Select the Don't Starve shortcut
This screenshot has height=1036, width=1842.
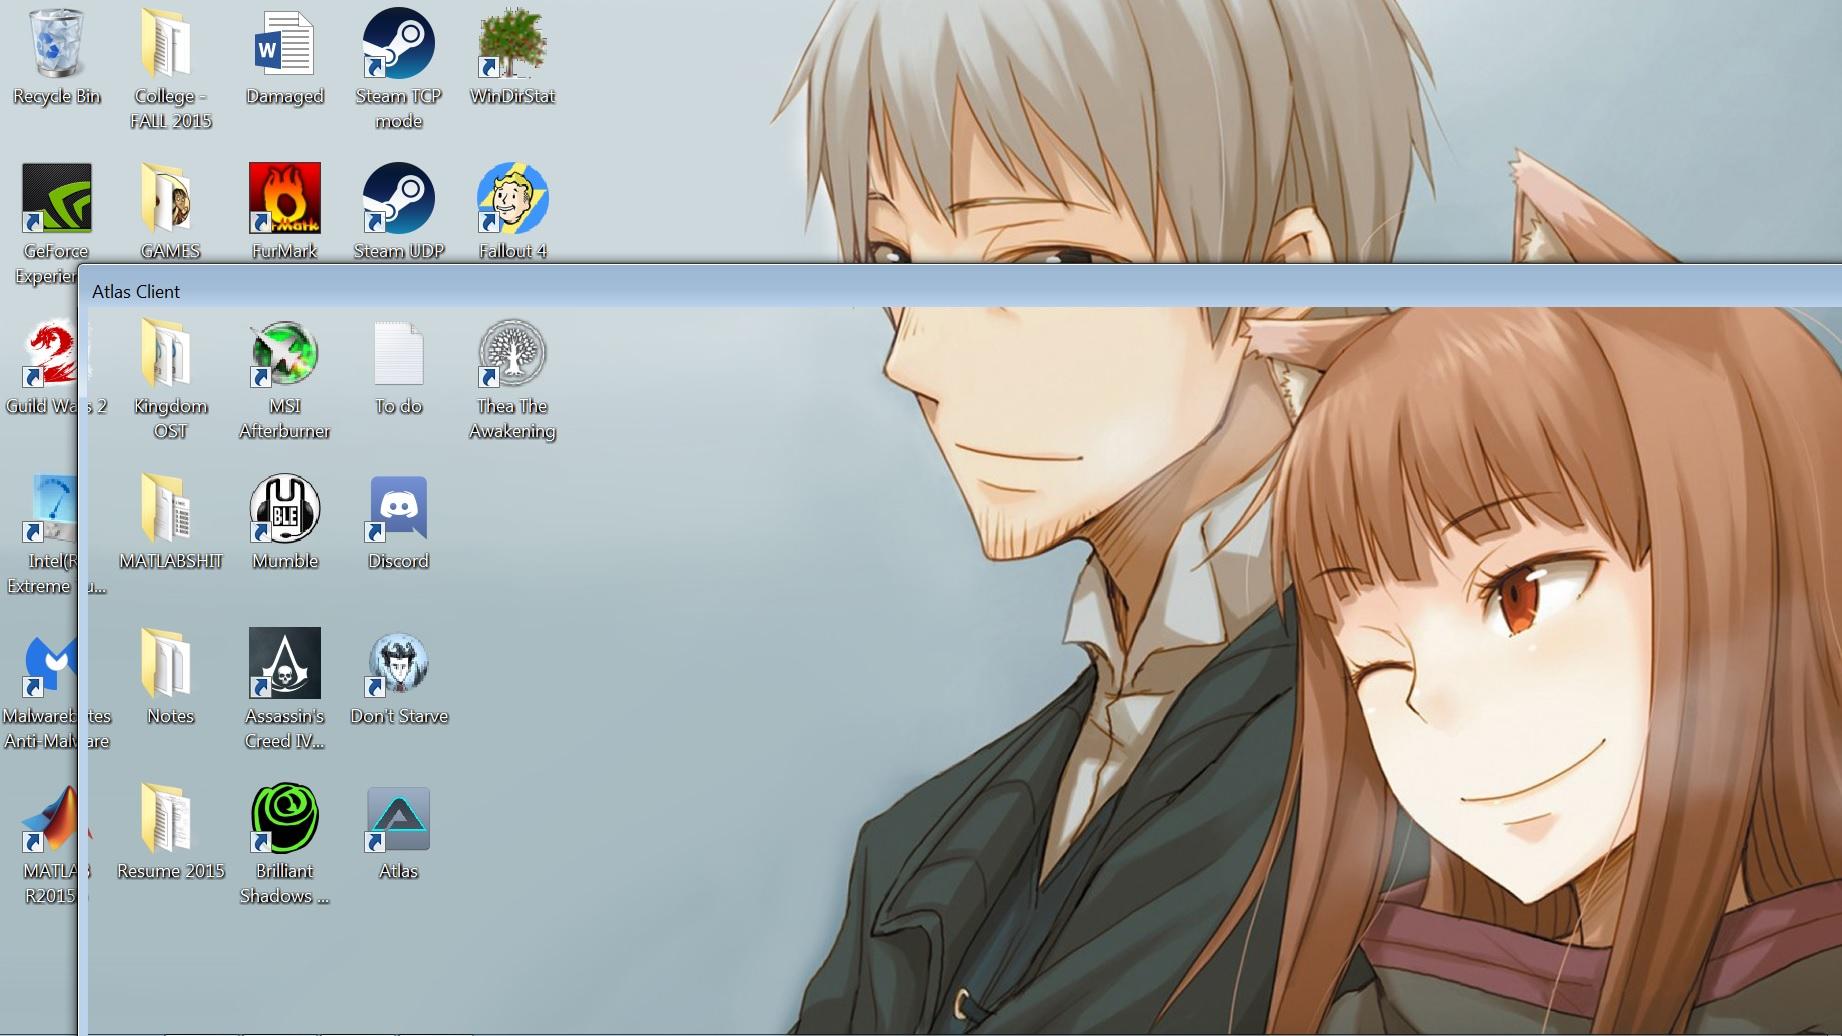coord(398,665)
